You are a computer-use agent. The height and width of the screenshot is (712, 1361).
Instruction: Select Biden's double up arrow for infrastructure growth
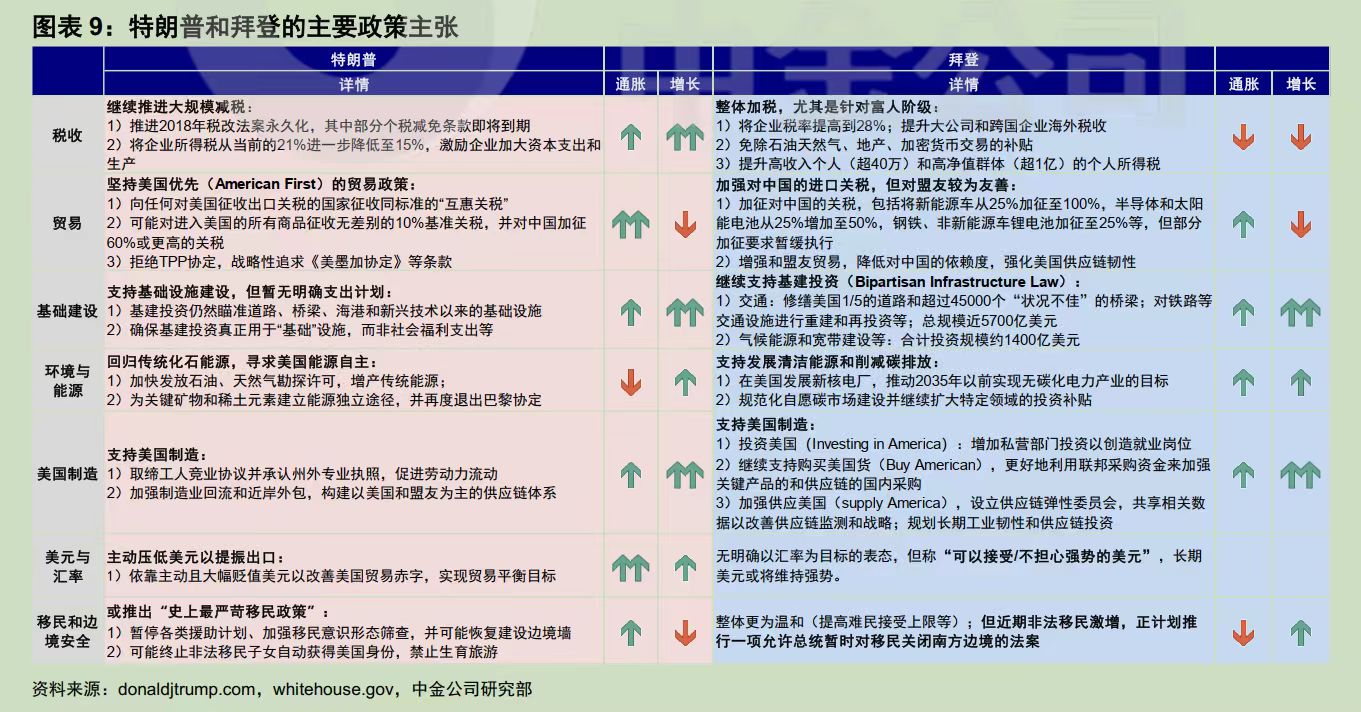tap(1300, 312)
